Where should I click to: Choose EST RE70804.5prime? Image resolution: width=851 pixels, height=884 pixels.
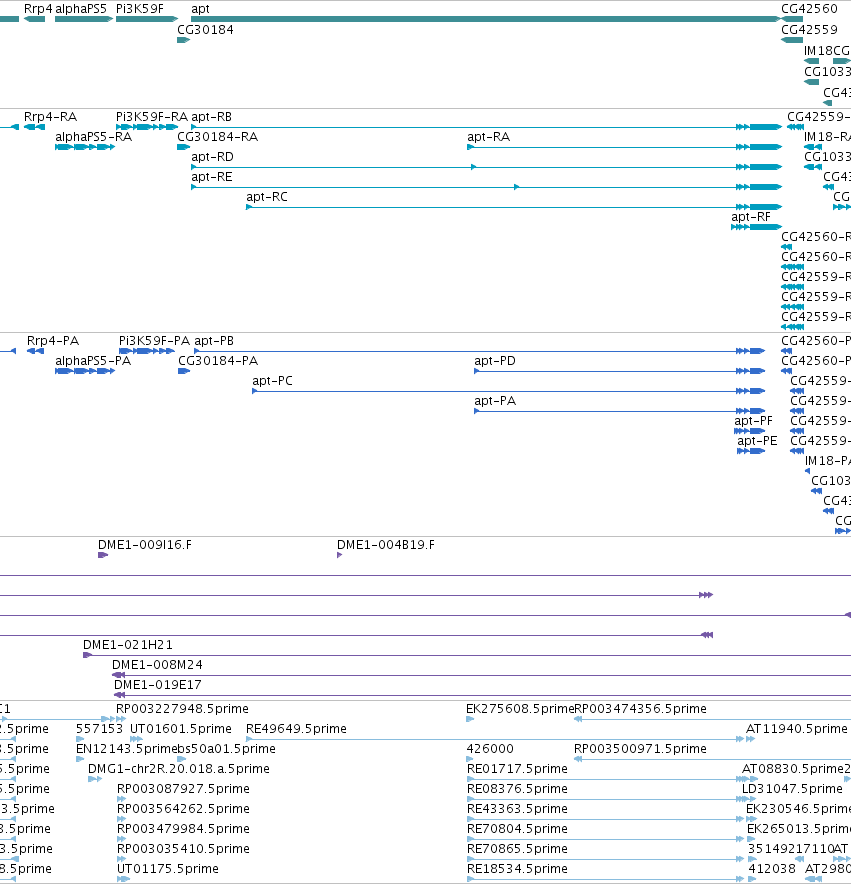tap(517, 829)
